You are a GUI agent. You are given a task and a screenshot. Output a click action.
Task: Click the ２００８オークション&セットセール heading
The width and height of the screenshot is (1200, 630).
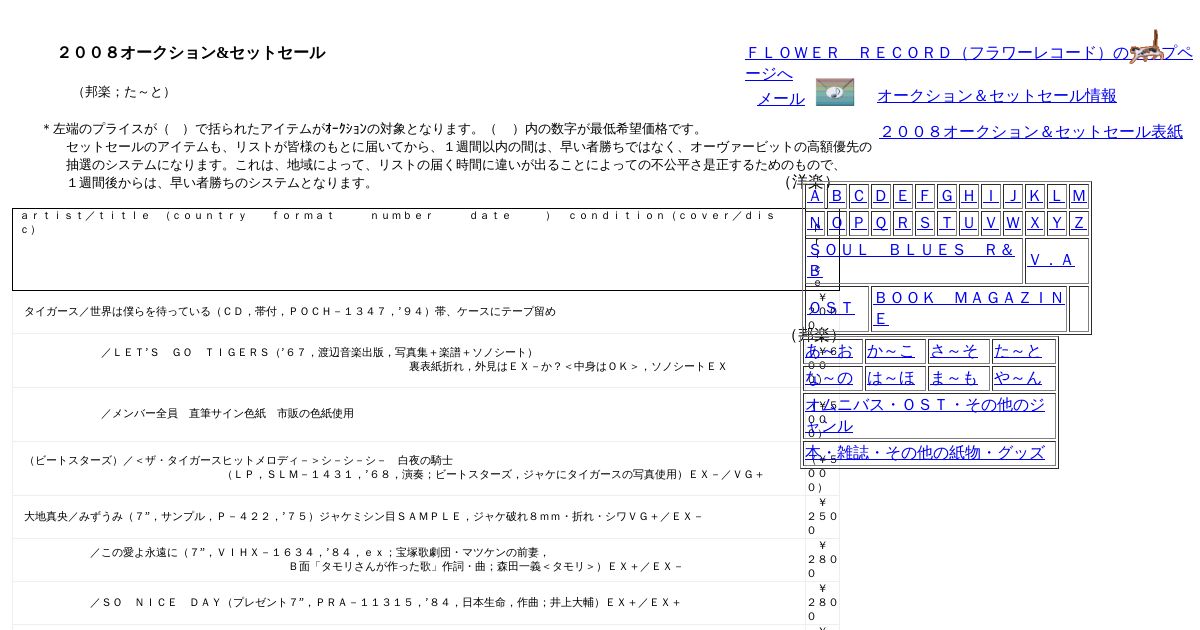coord(191,53)
